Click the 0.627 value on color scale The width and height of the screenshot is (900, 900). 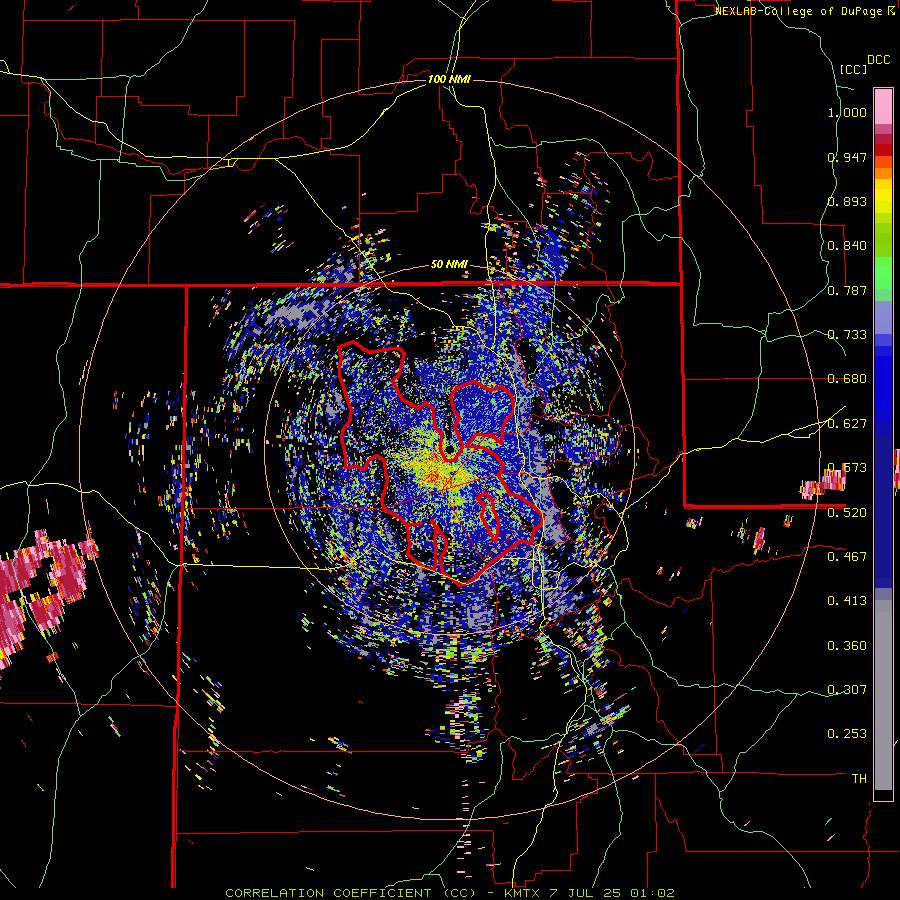[x=847, y=424]
